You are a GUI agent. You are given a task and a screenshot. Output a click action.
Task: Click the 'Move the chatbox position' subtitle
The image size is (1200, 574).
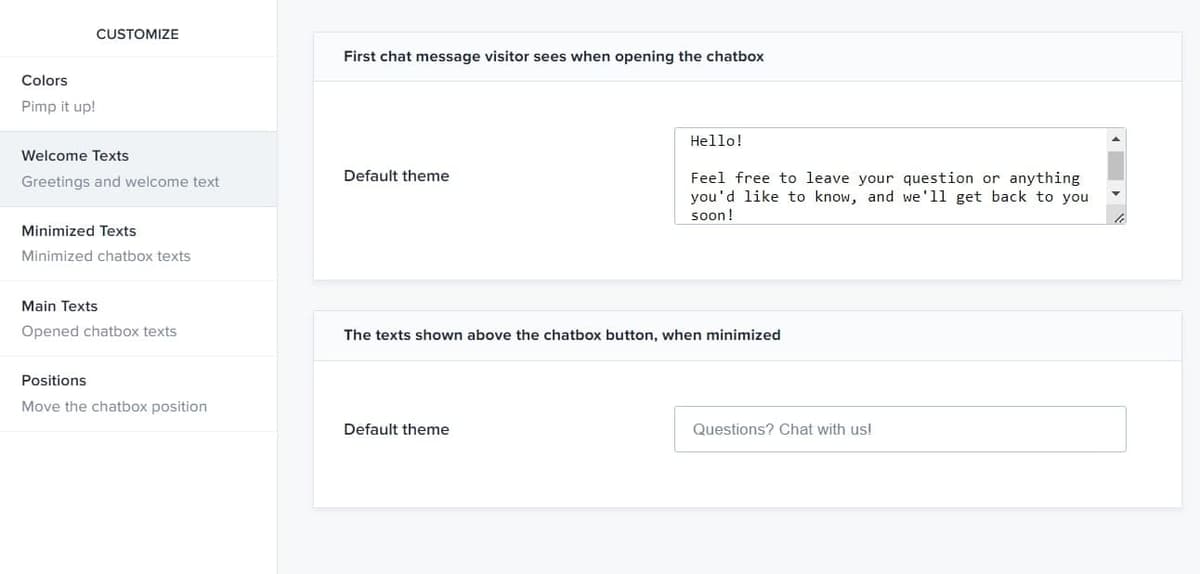(114, 406)
